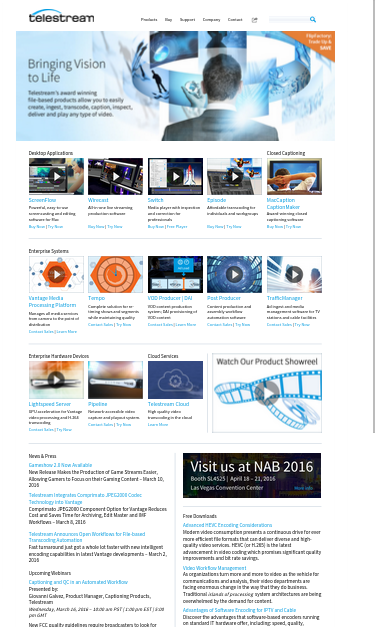
Task: Open the Telestream Cloud link
Action: (168, 404)
